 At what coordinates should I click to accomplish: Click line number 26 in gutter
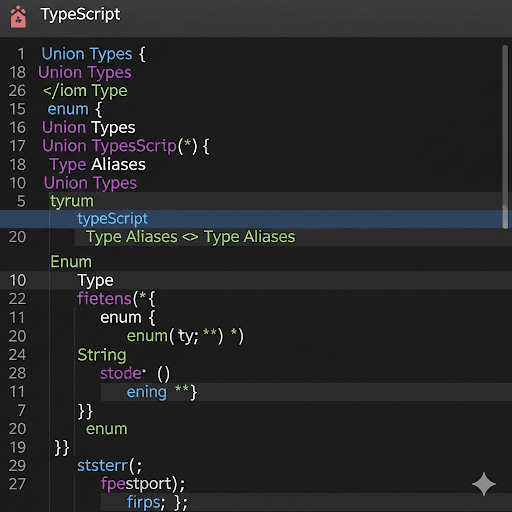(17, 91)
